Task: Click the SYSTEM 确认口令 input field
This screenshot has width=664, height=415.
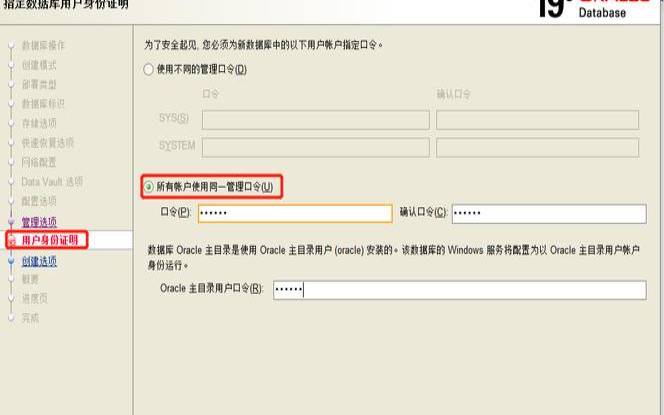Action: [537, 148]
